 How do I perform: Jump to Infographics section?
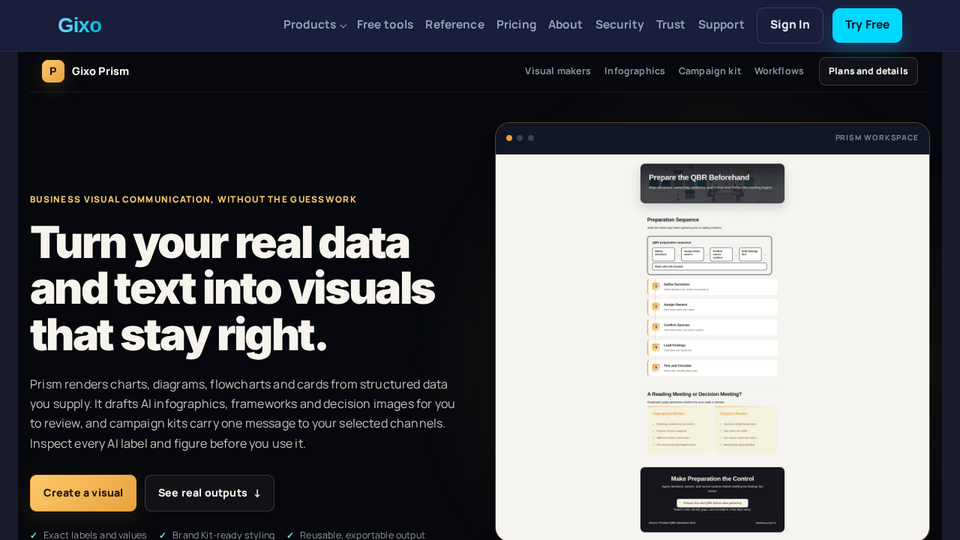tap(634, 71)
